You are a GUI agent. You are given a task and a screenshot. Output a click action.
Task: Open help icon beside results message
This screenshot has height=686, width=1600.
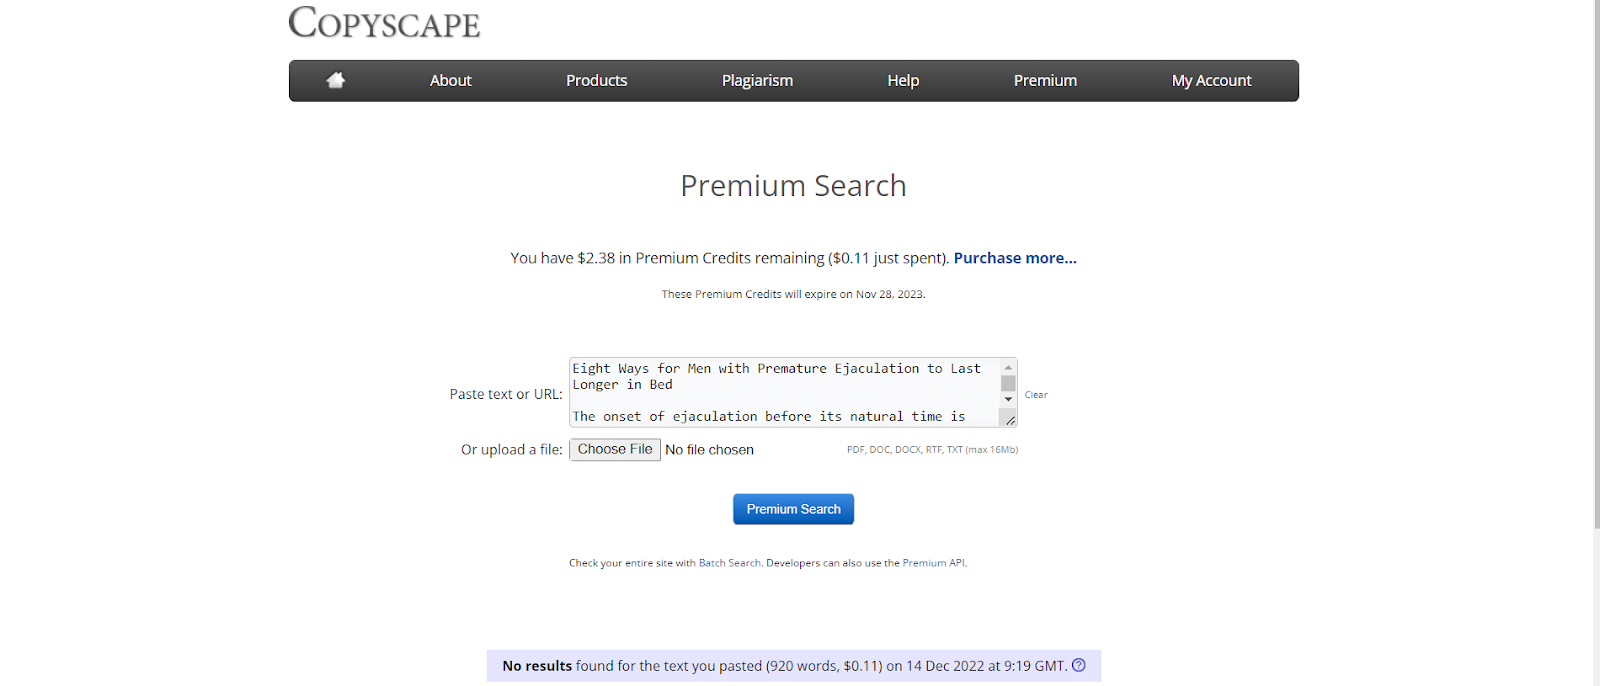pyautogui.click(x=1079, y=665)
